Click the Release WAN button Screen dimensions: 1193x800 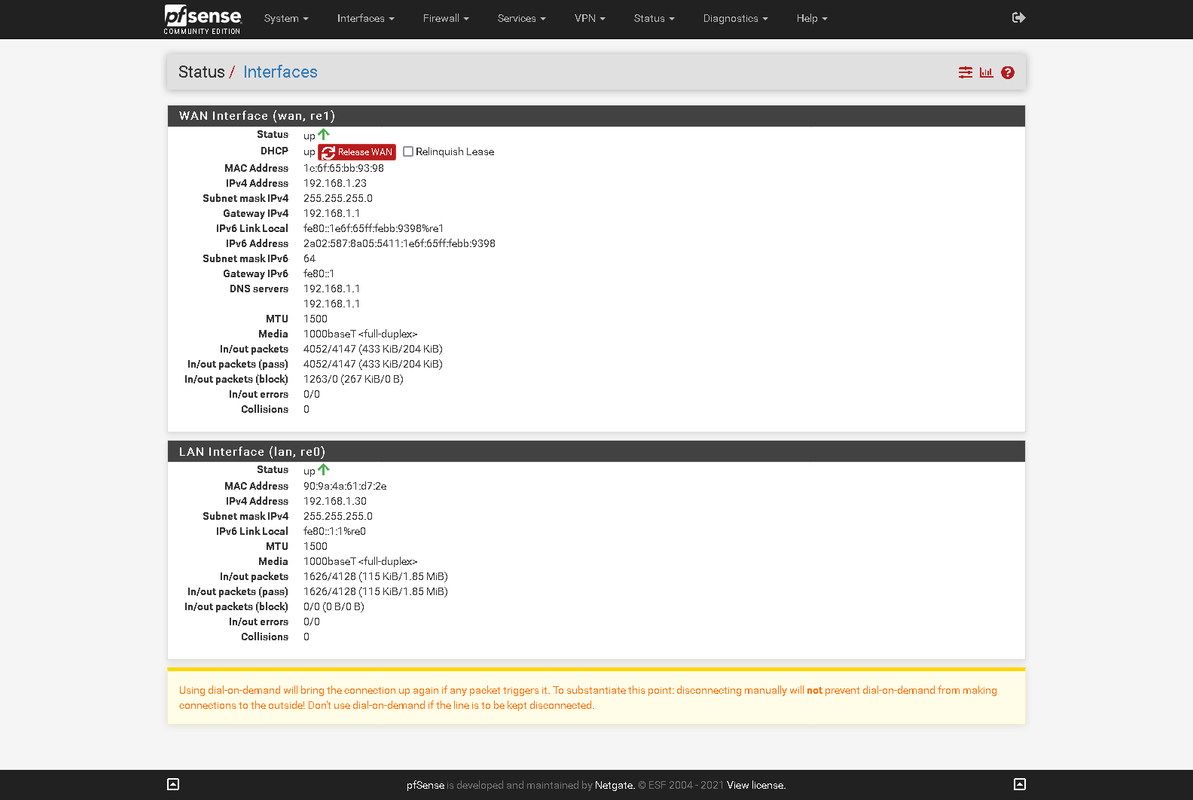[357, 152]
